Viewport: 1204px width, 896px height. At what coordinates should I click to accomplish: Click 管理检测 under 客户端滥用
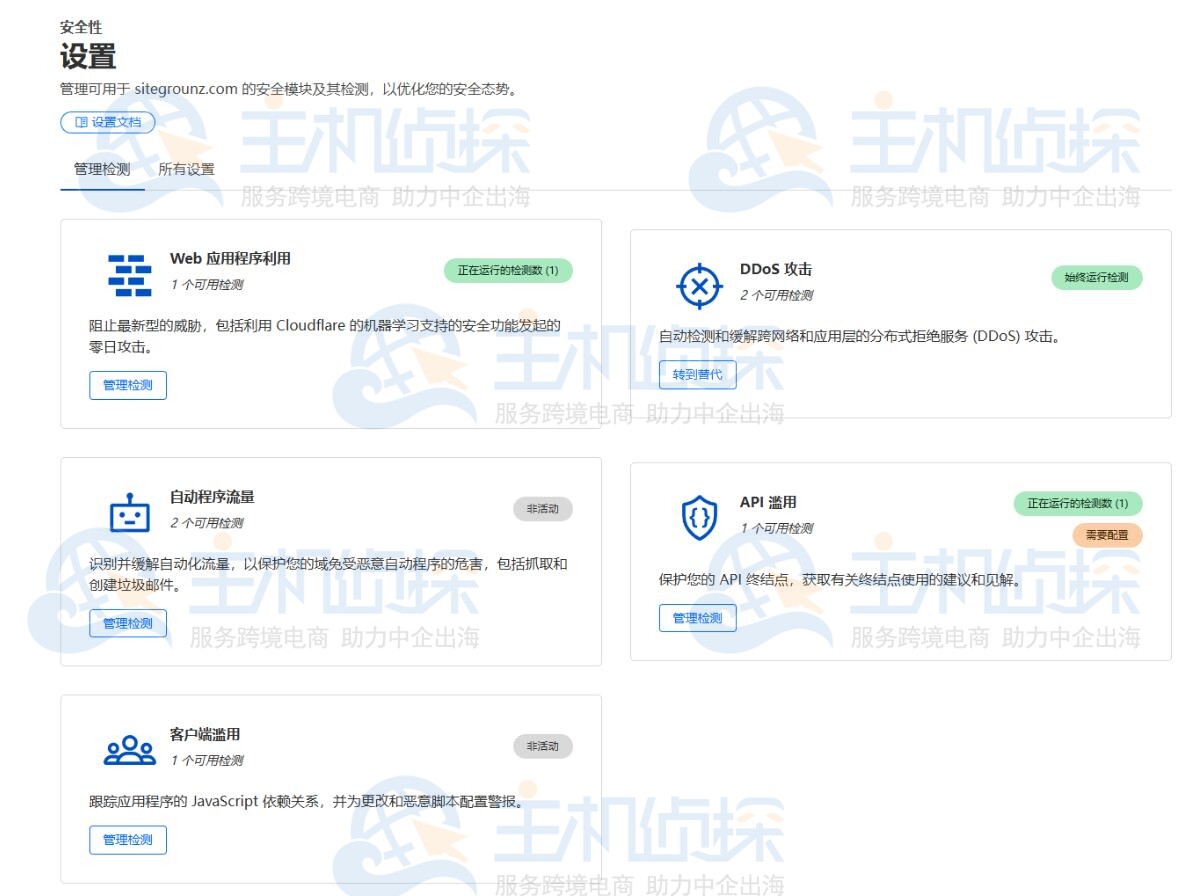[128, 840]
